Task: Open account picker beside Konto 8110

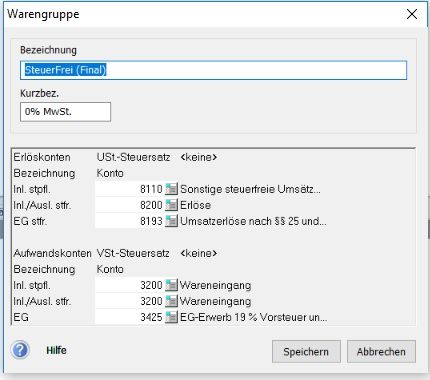Action: (171, 189)
